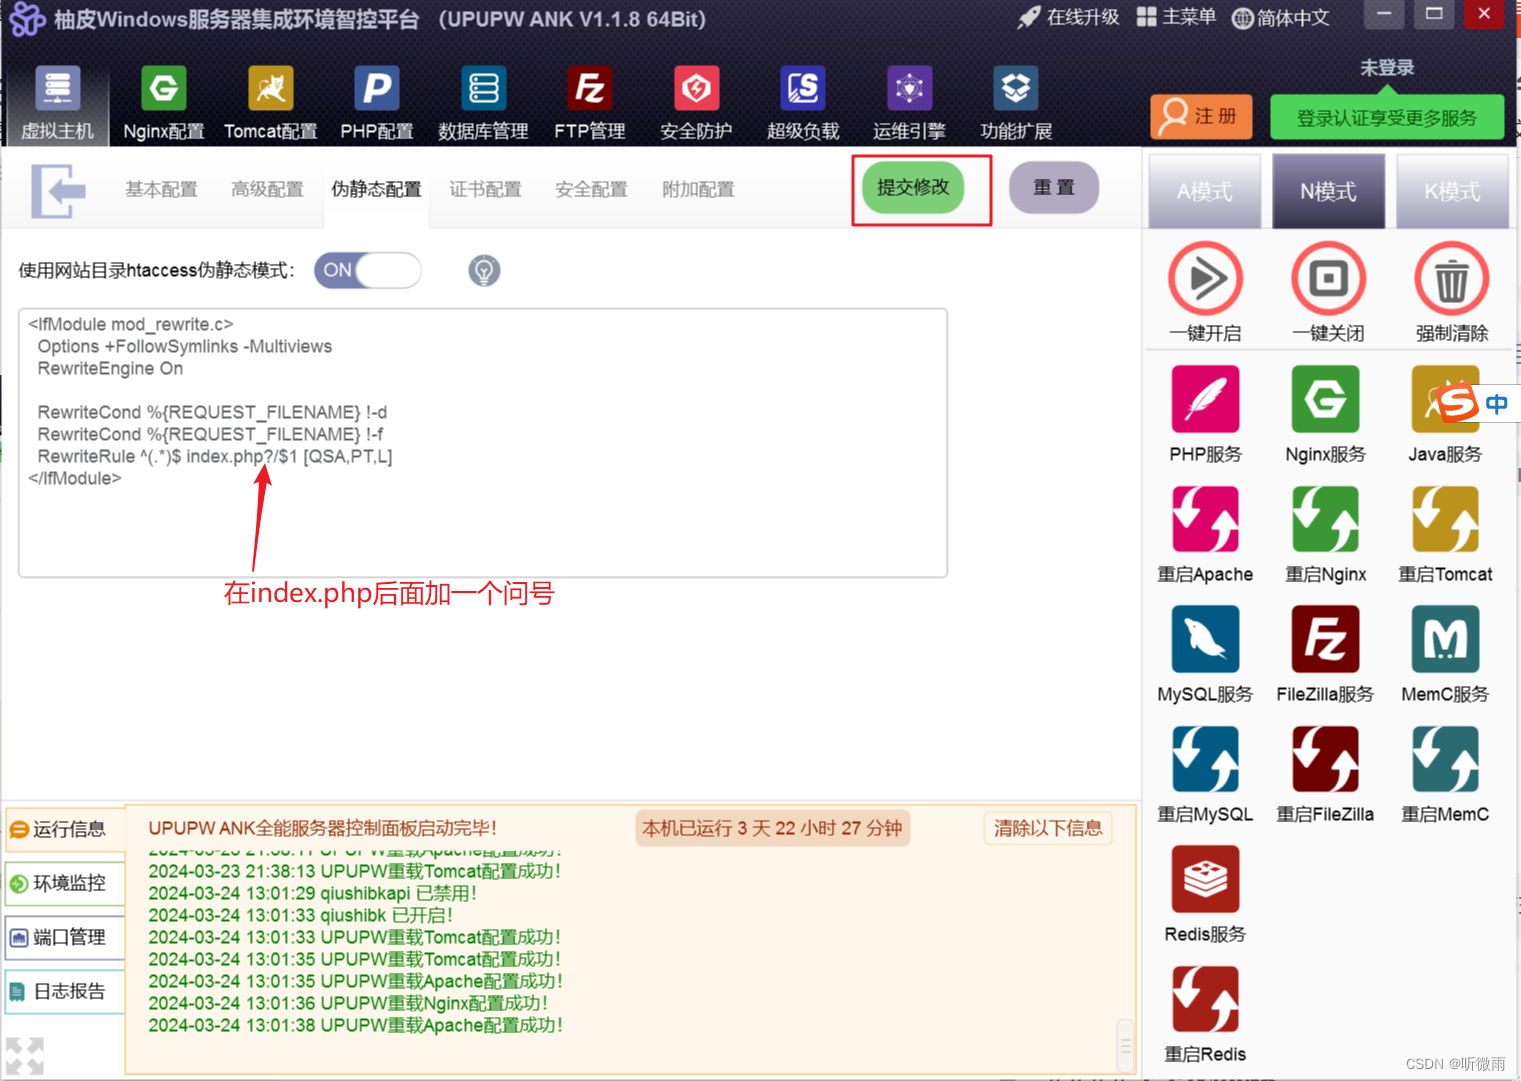This screenshot has width=1521, height=1081.
Task: Open PHP配置 in the top toolbar
Action: click(377, 103)
